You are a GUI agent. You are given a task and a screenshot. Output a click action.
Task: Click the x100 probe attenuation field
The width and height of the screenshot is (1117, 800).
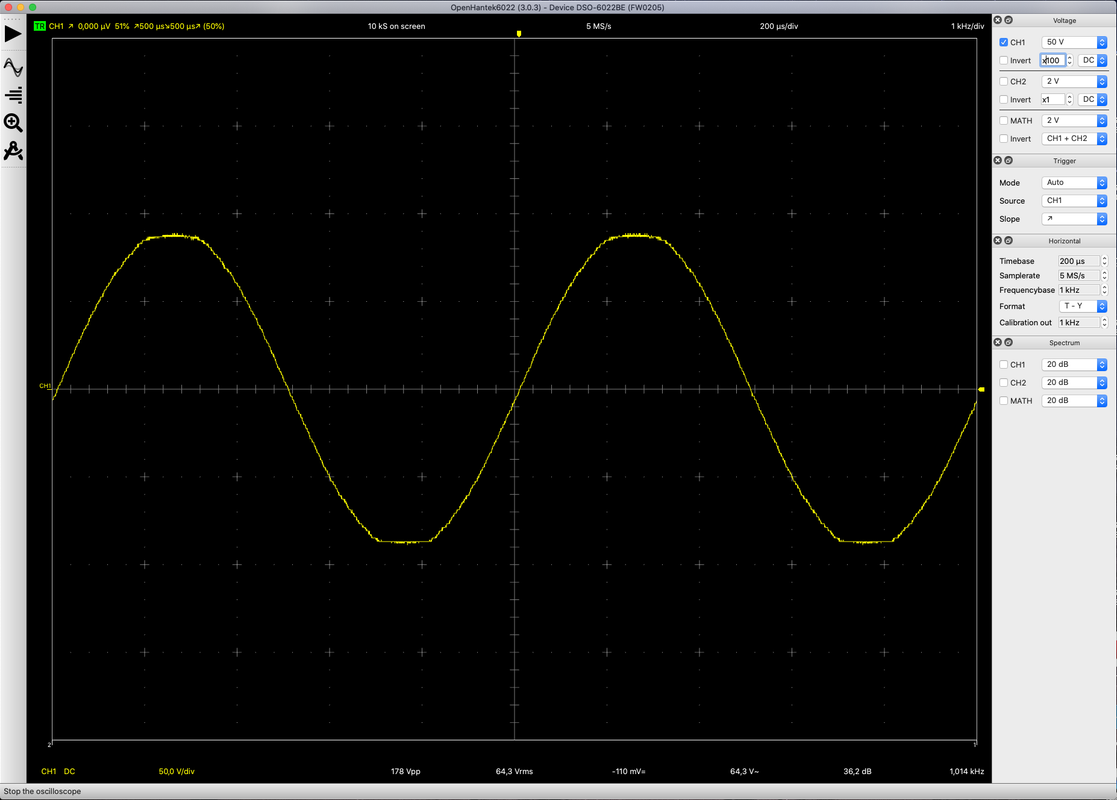point(1053,61)
